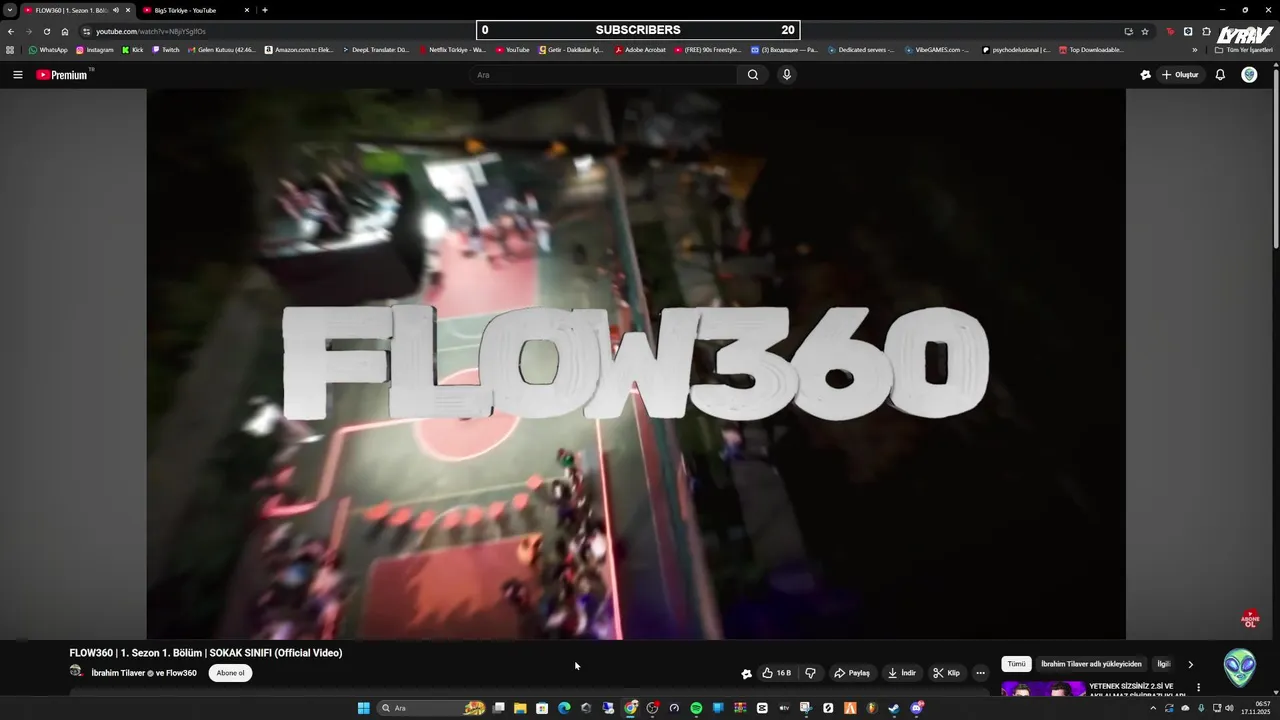Open the Tüm Yer İşaretleri folder
This screenshot has height=720, width=1280.
(x=1244, y=50)
